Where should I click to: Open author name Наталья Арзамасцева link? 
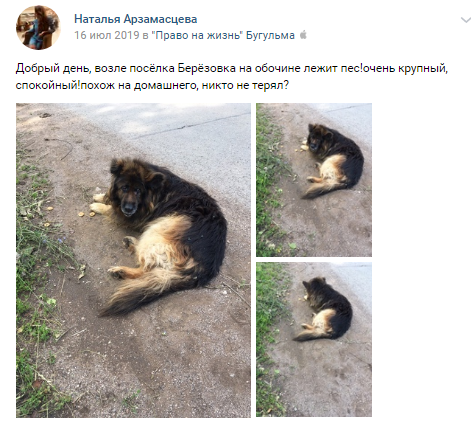click(x=136, y=19)
